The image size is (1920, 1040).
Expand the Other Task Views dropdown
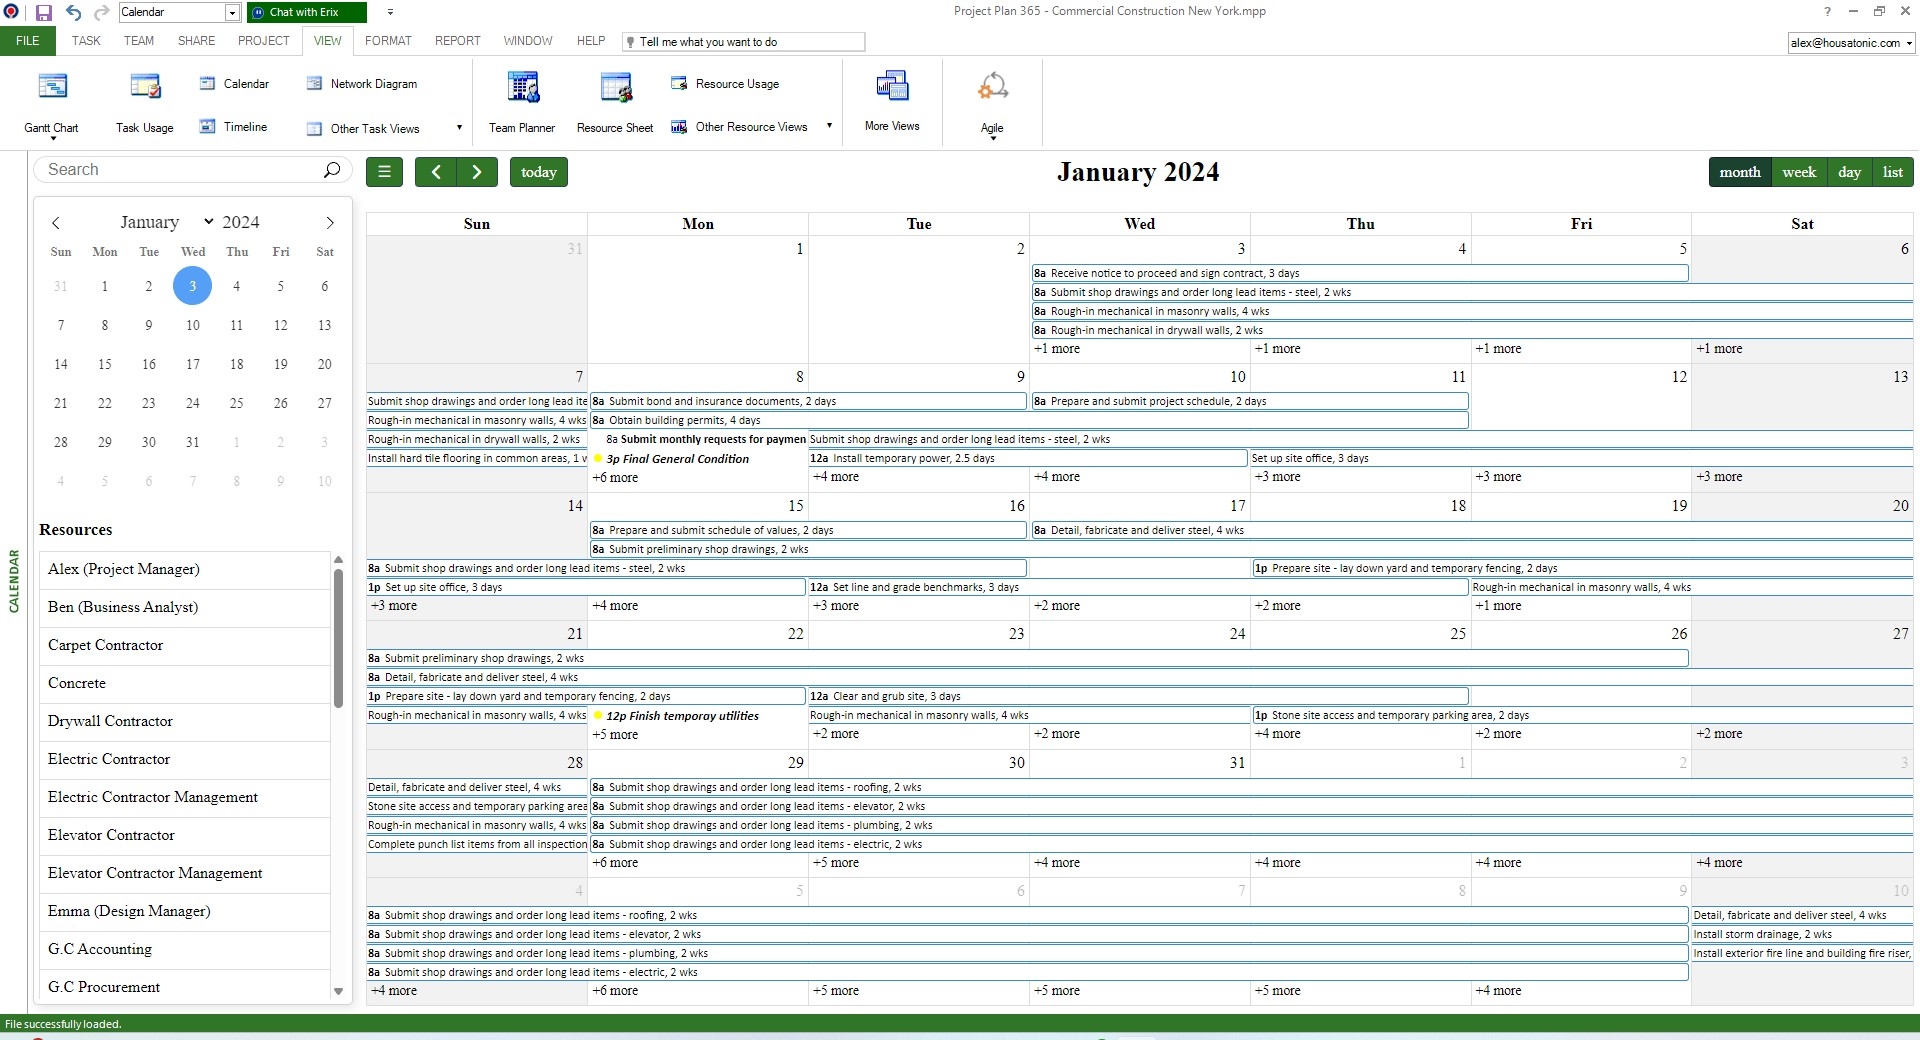[x=458, y=128]
